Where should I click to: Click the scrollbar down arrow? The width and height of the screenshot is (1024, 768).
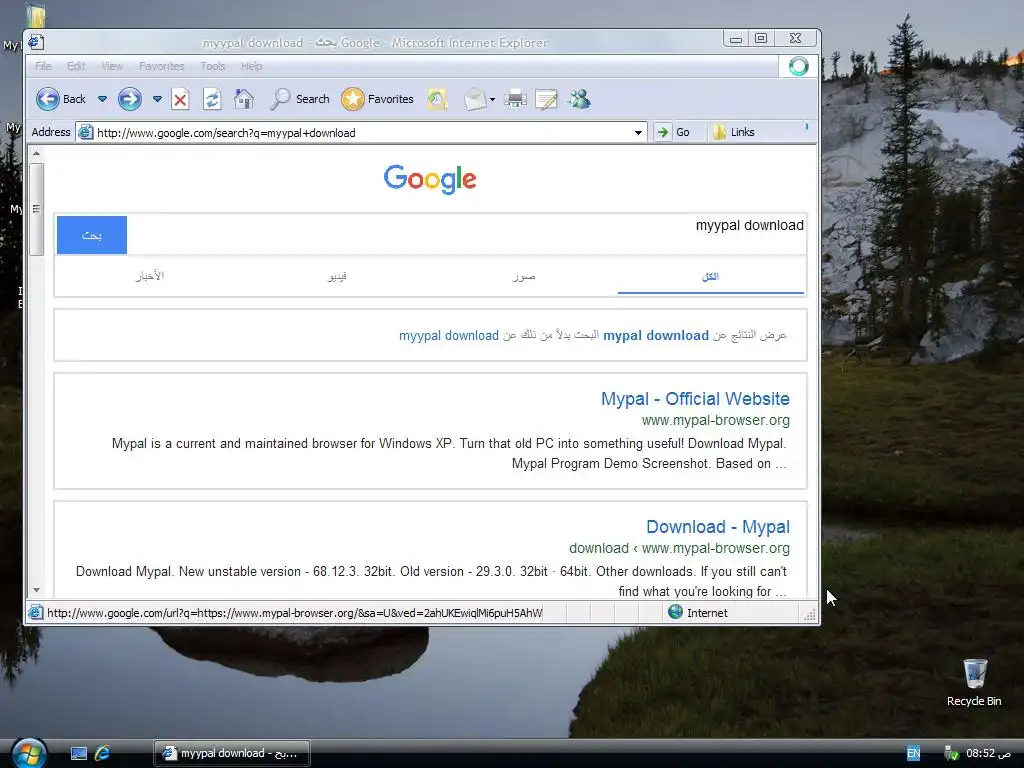[x=37, y=590]
